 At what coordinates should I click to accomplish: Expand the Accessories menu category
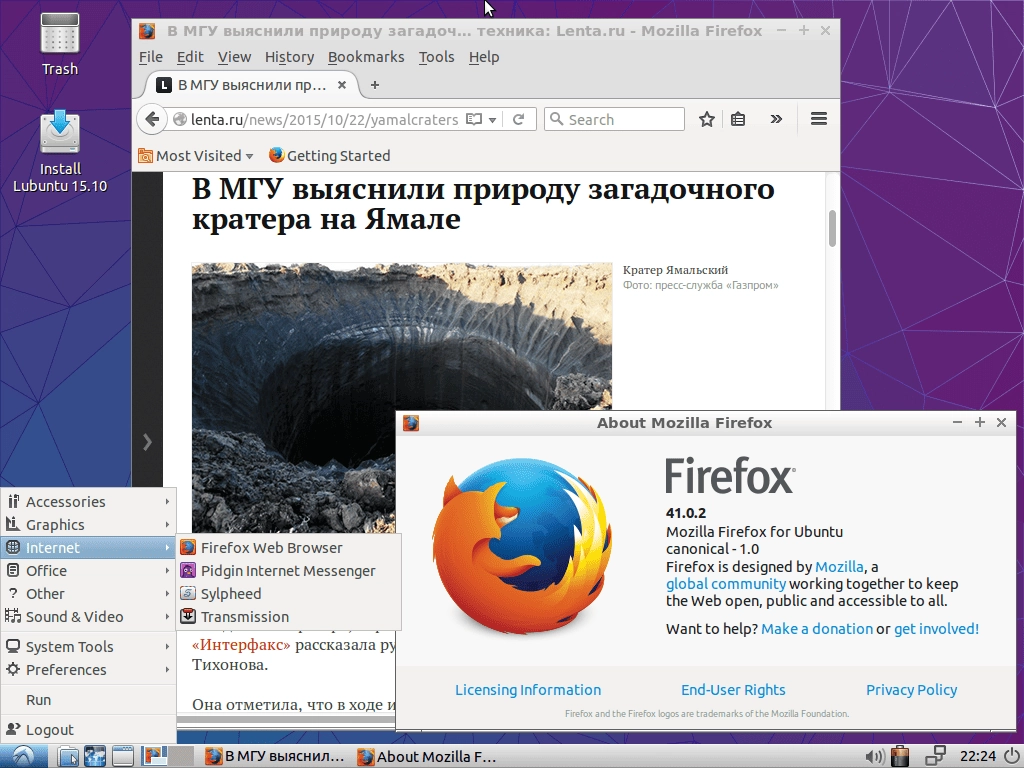point(89,502)
